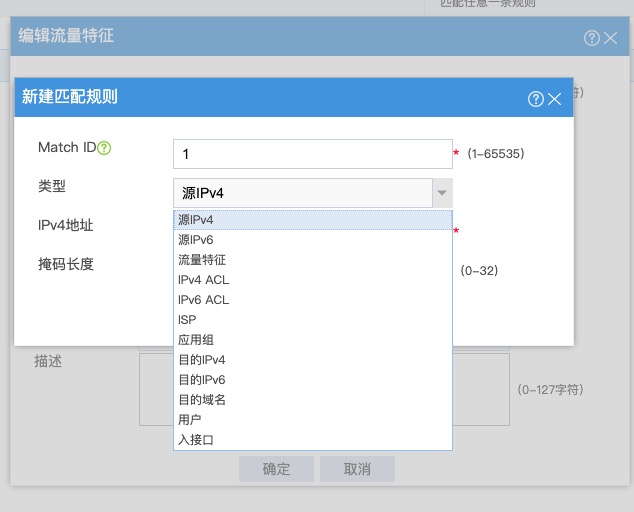Click the 取消 button
634x512 pixels.
[x=357, y=469]
